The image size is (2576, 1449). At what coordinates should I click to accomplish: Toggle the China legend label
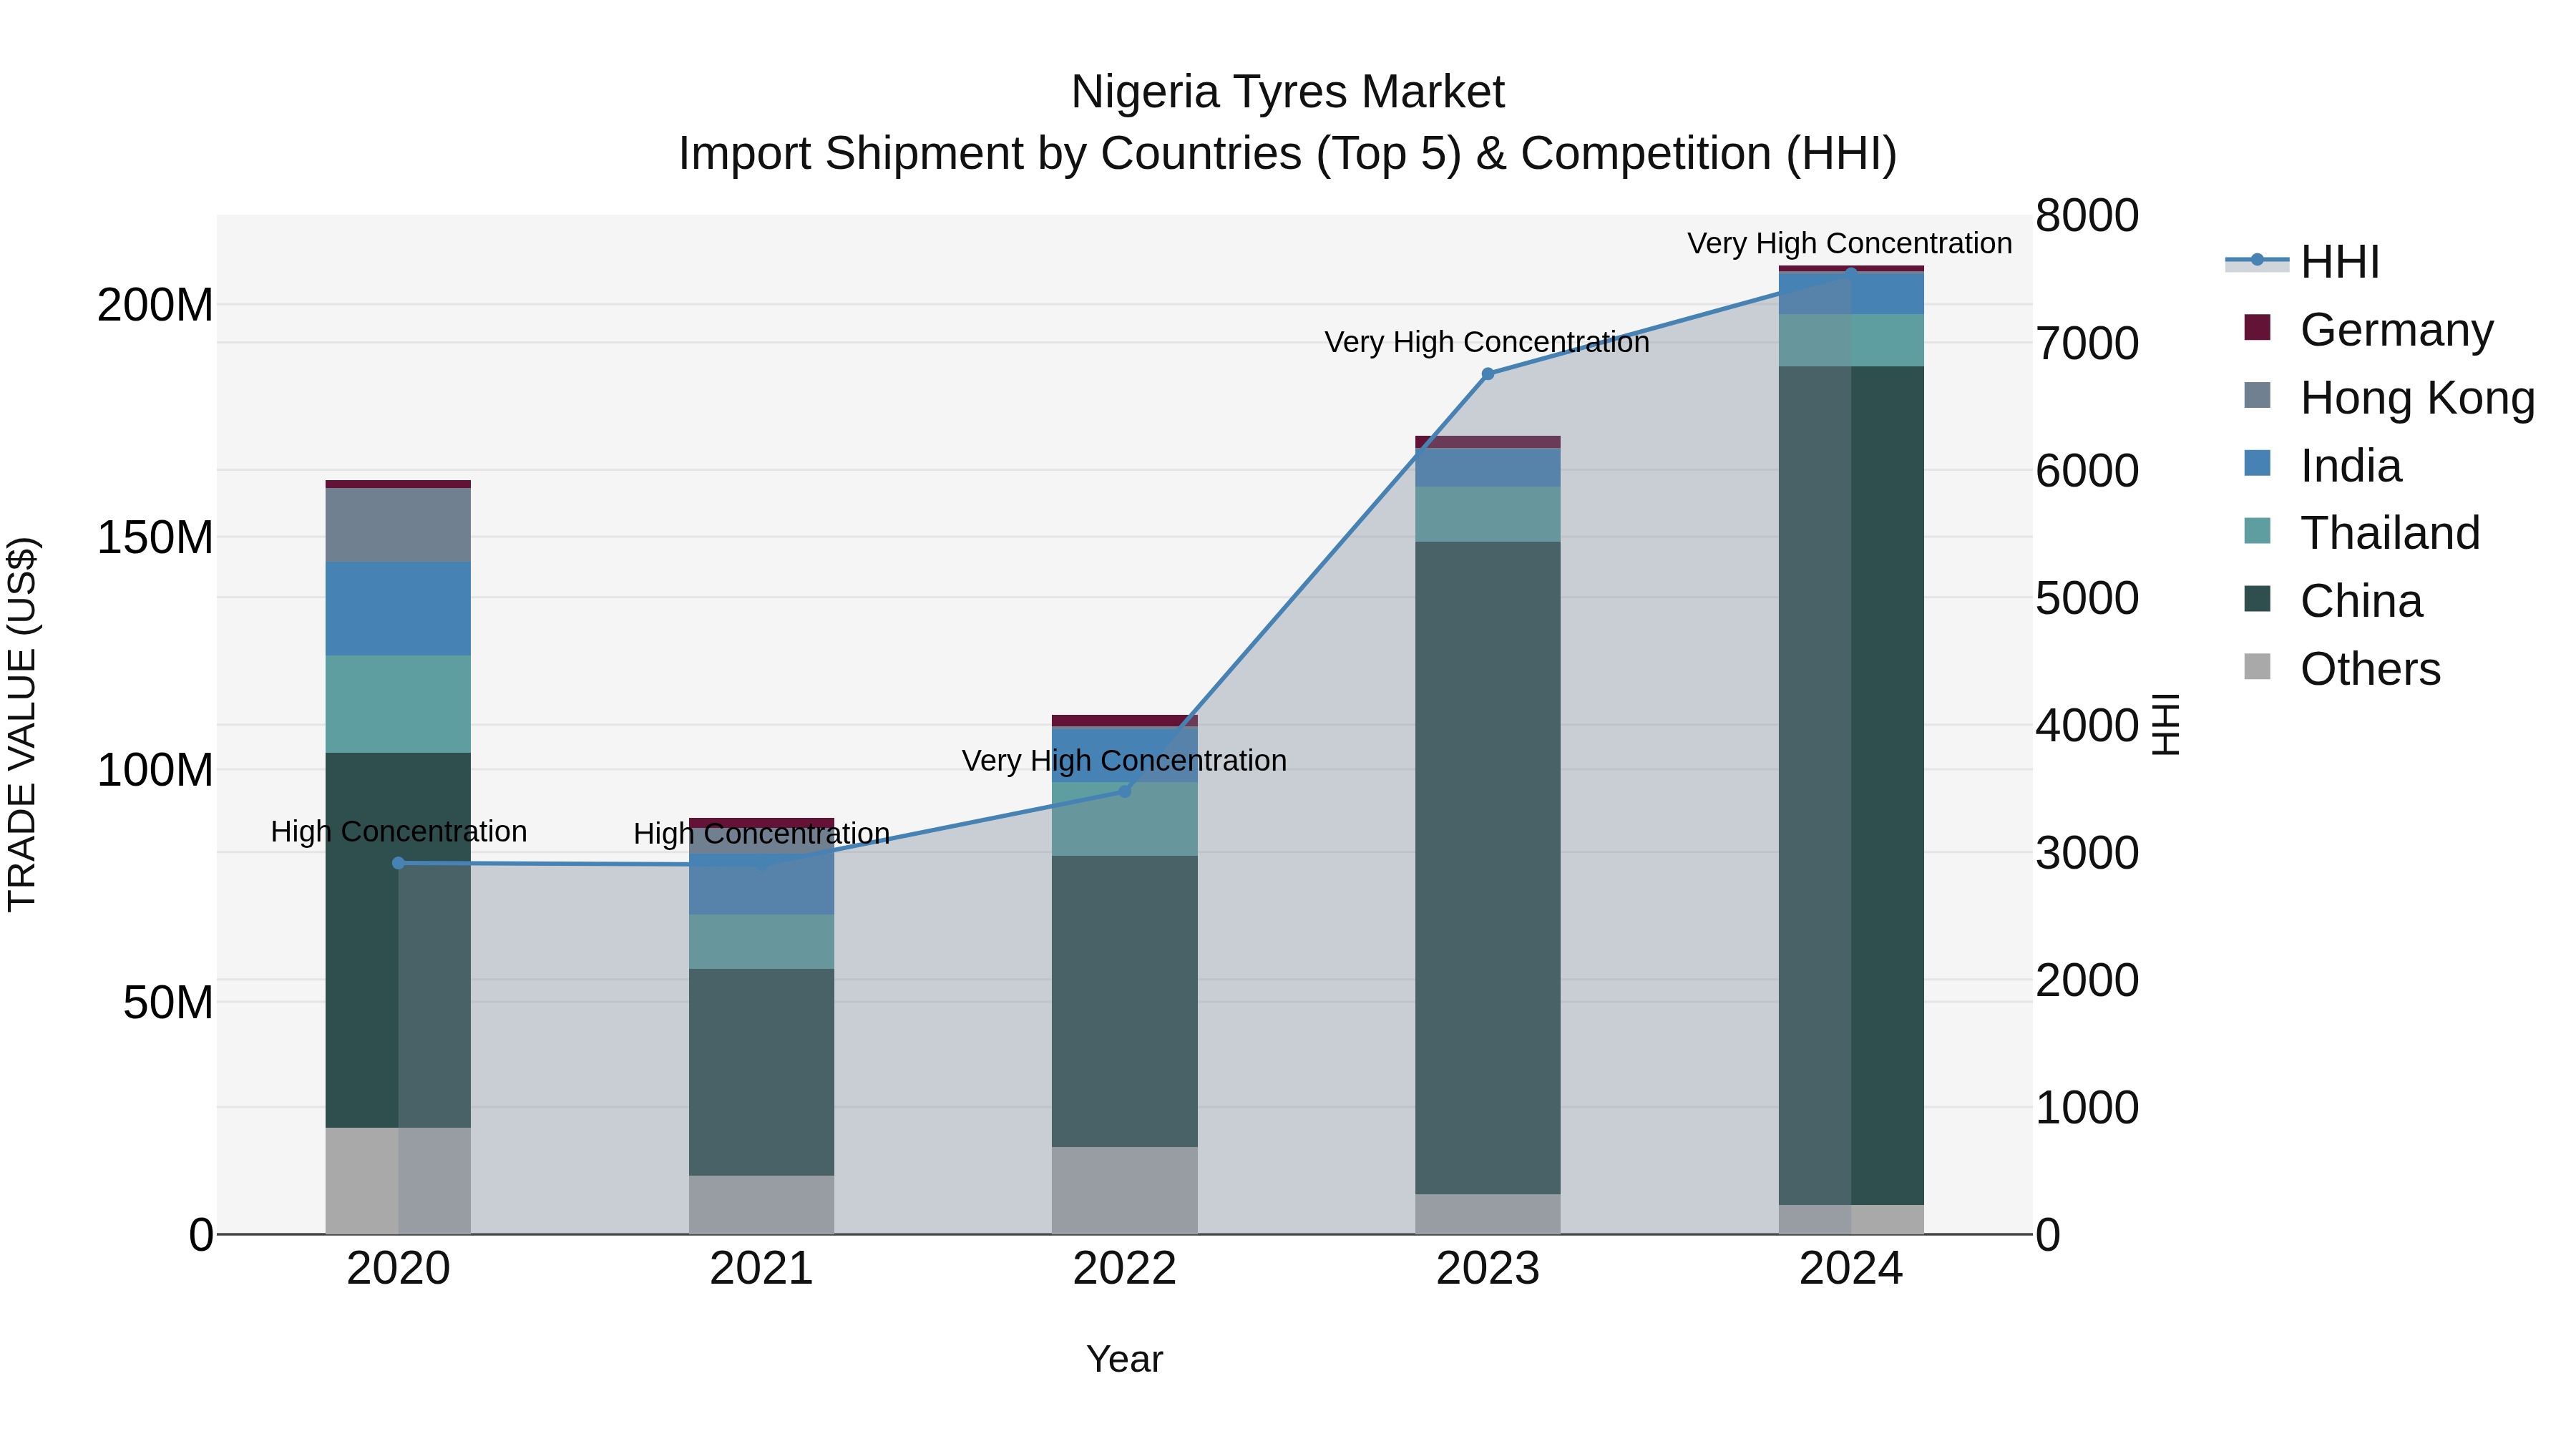click(2361, 601)
